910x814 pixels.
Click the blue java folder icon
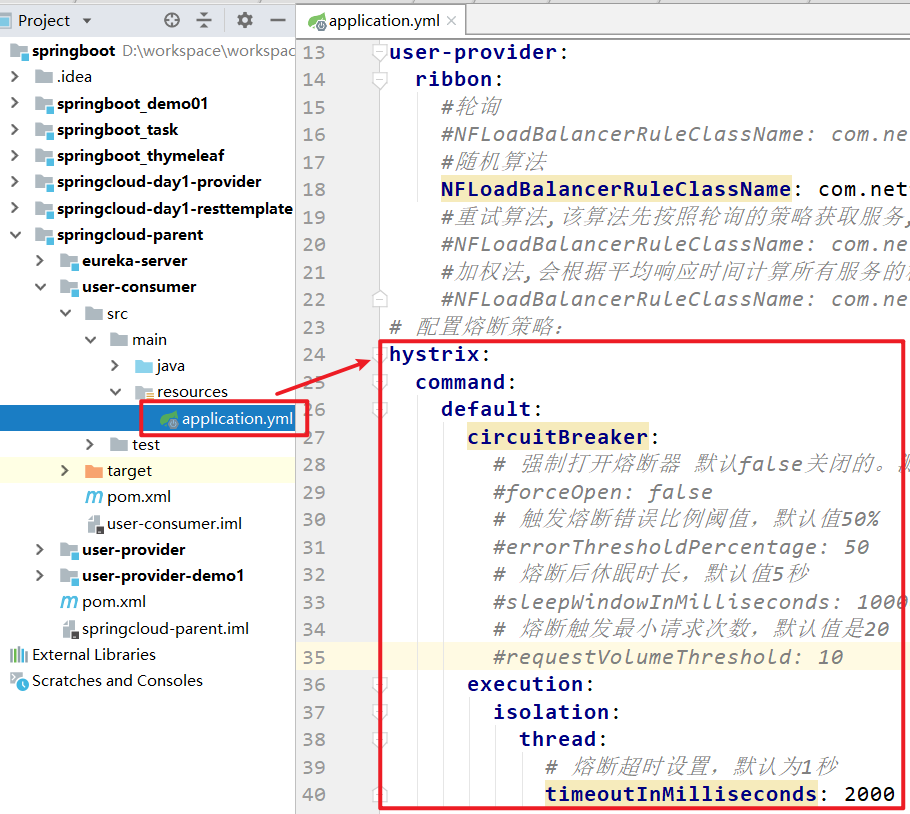pyautogui.click(x=144, y=366)
